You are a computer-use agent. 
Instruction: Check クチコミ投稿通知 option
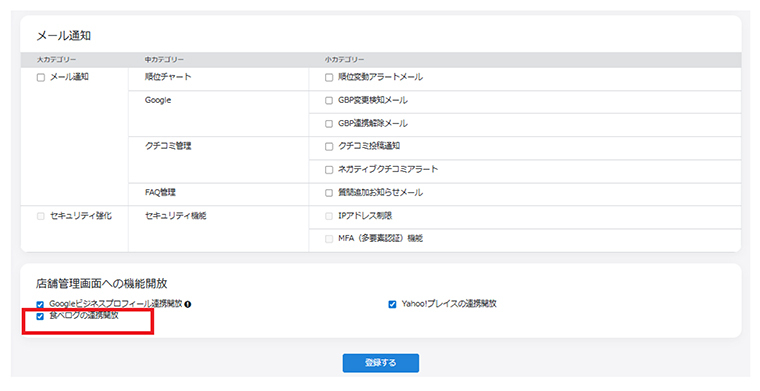(329, 146)
